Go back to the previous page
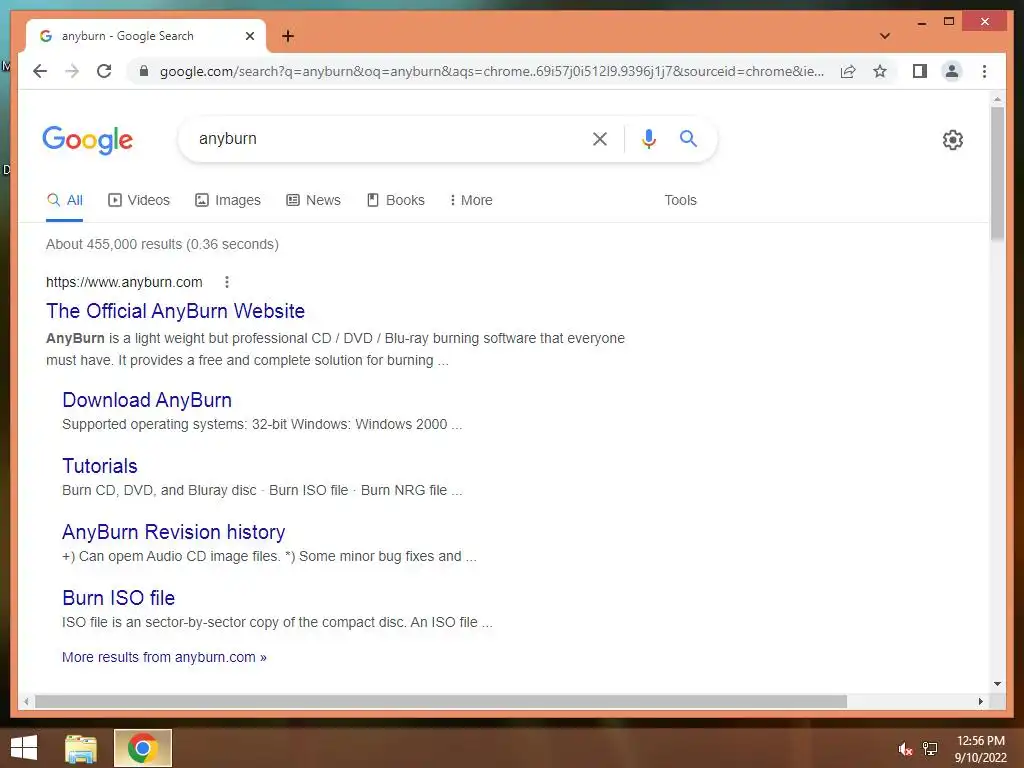Viewport: 1024px width, 768px height. 40,71
